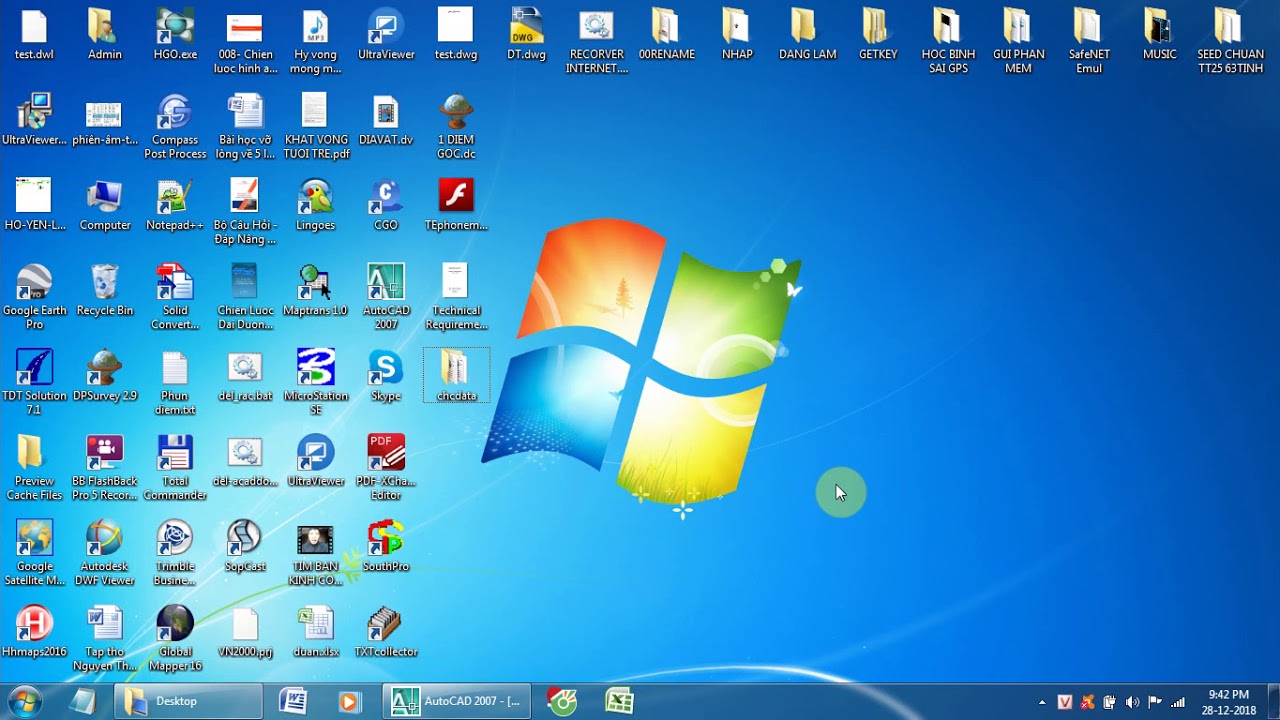Image resolution: width=1280 pixels, height=720 pixels.
Task: Select Solid Converter desktop icon
Action: tap(175, 296)
